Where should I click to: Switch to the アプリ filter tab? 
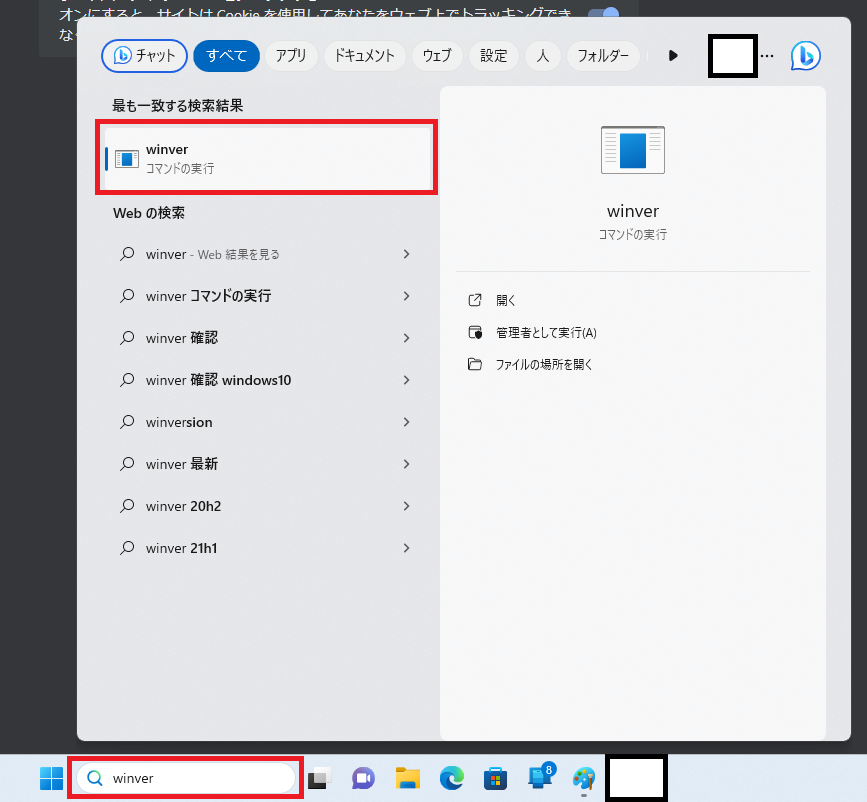pyautogui.click(x=291, y=56)
